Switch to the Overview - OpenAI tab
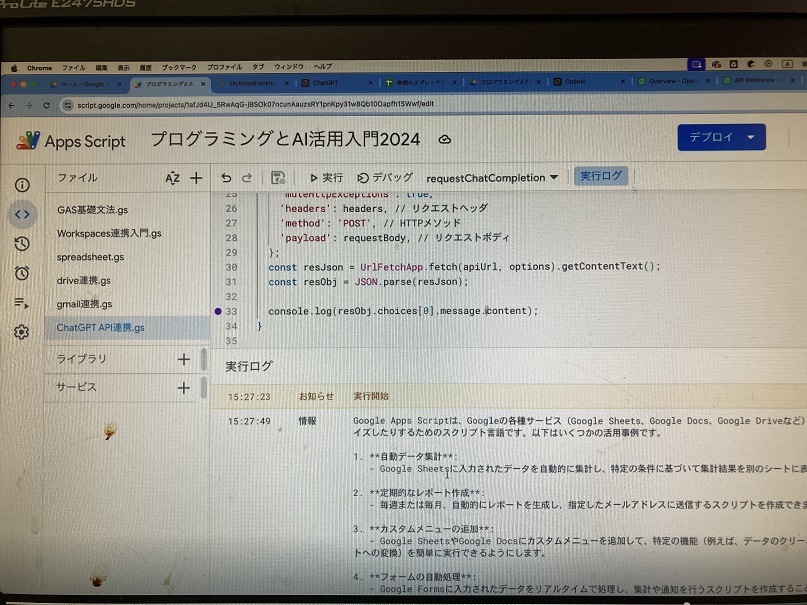The height and width of the screenshot is (605, 807). [674, 81]
